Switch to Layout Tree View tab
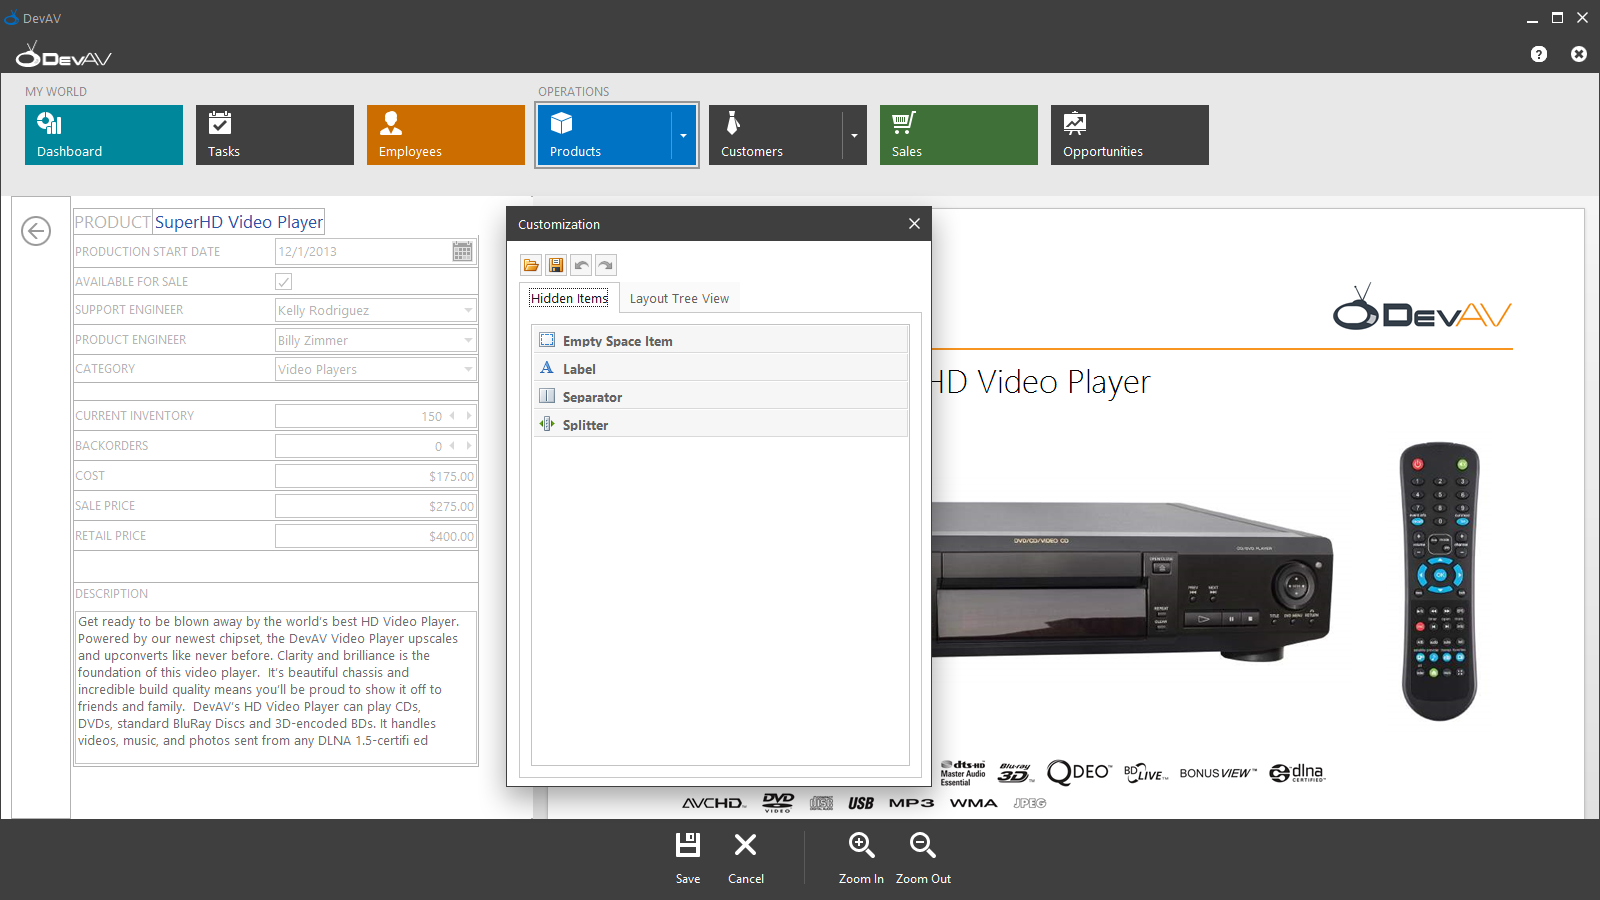This screenshot has height=900, width=1600. pyautogui.click(x=679, y=299)
